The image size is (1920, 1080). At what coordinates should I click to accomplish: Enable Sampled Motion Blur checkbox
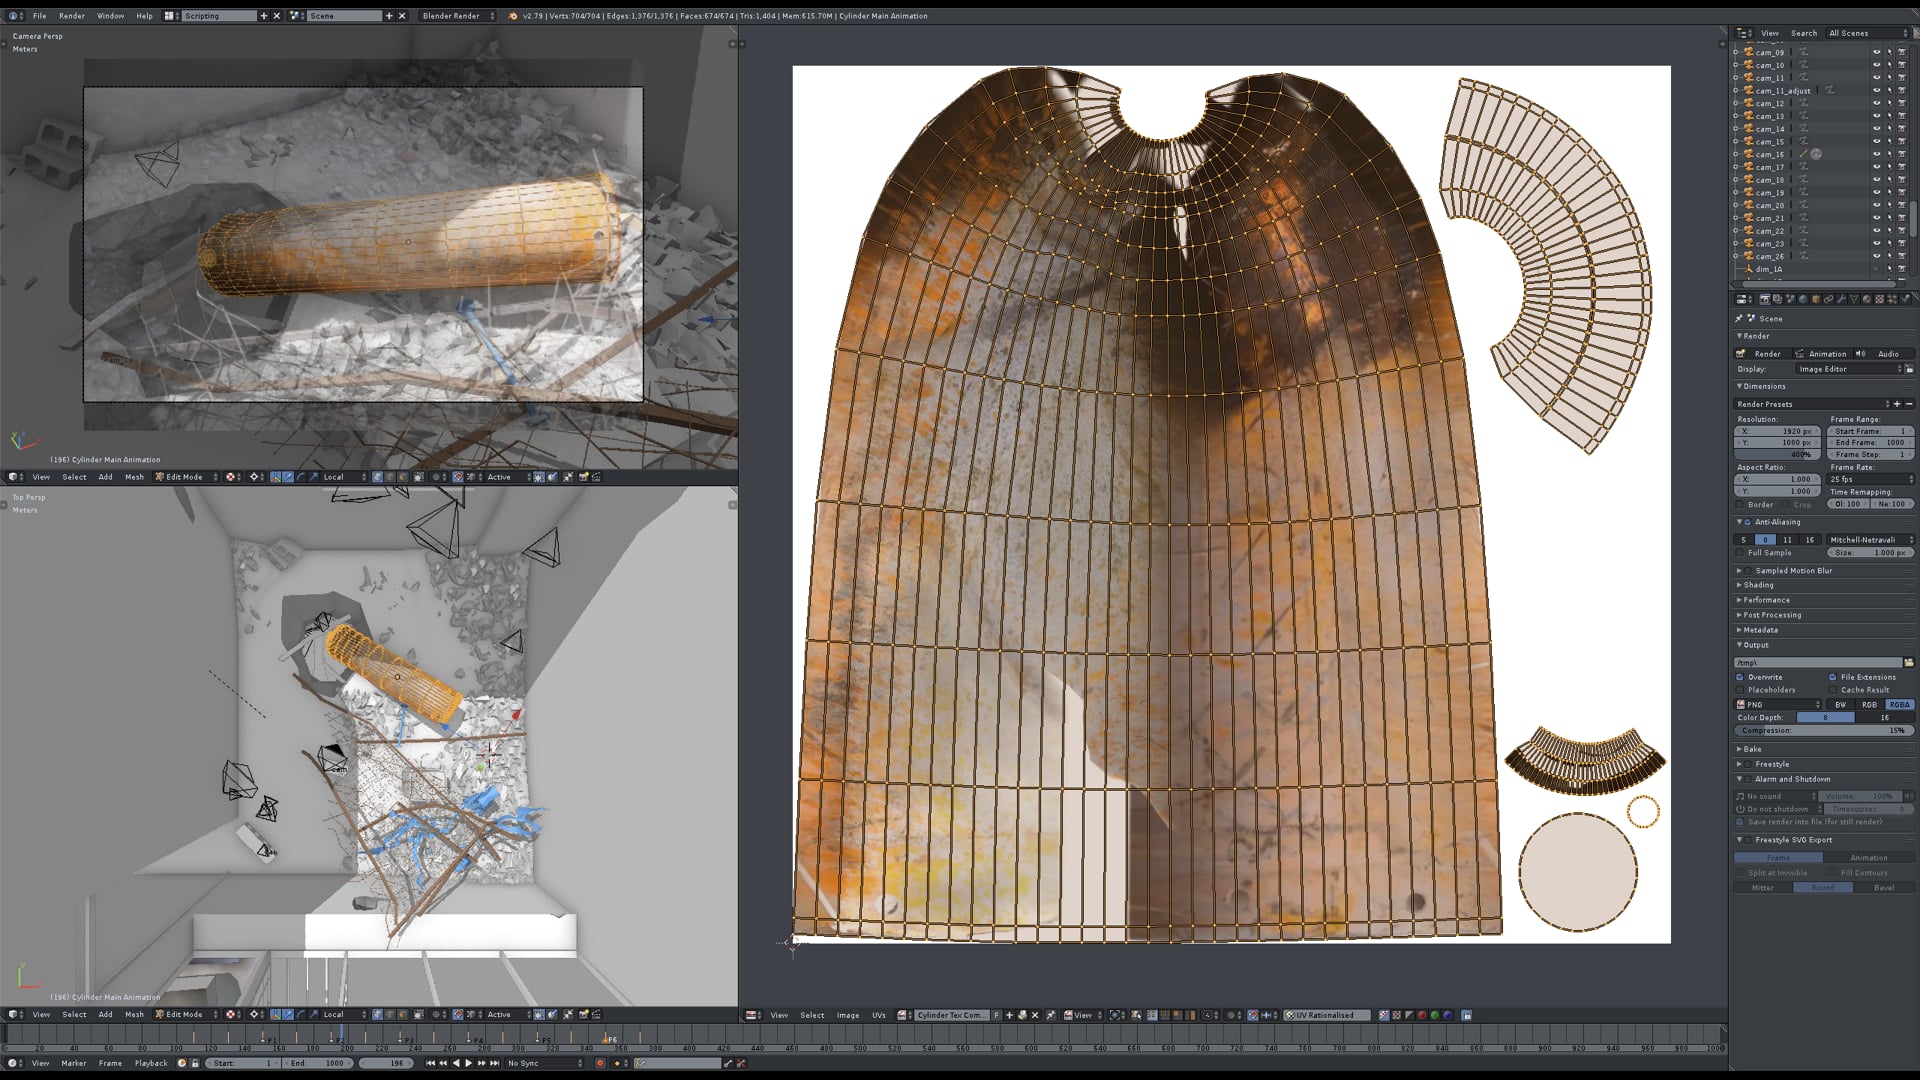pos(1748,571)
